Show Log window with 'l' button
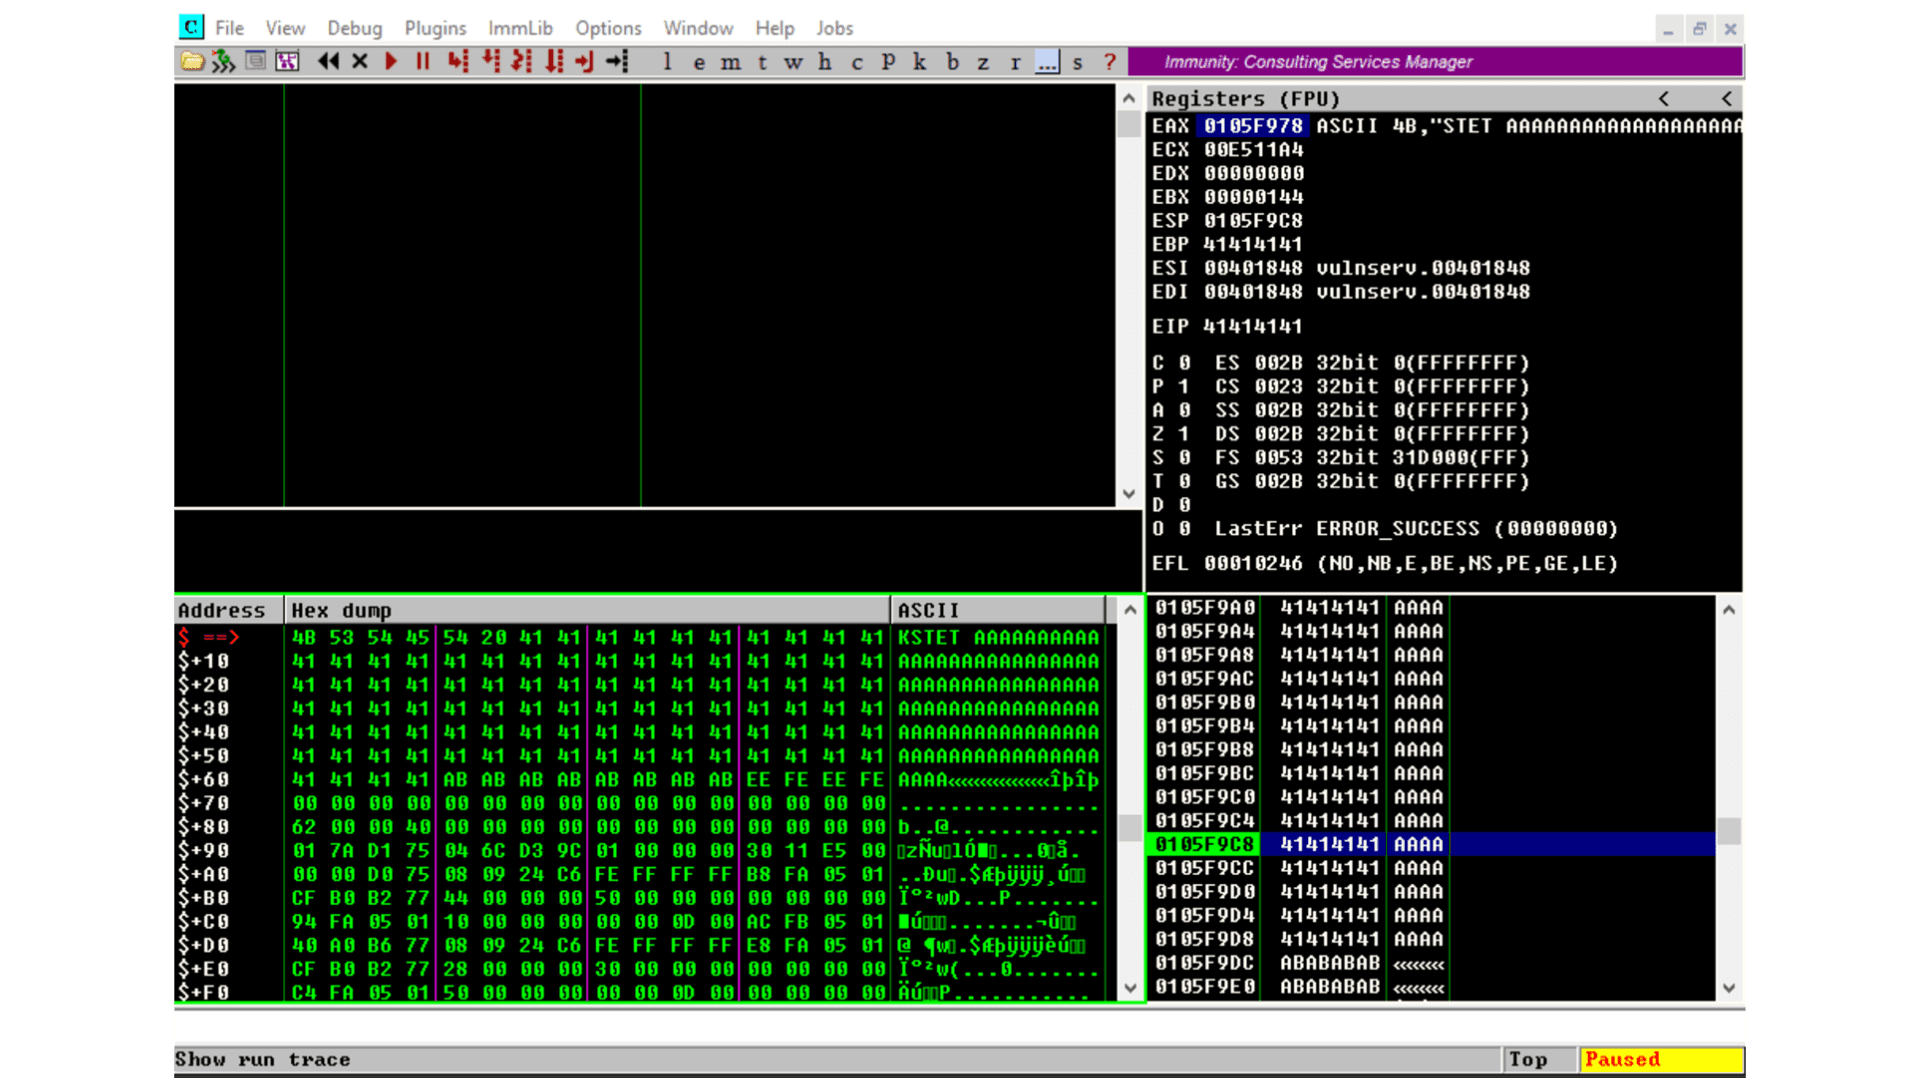The width and height of the screenshot is (1920, 1080). click(667, 62)
